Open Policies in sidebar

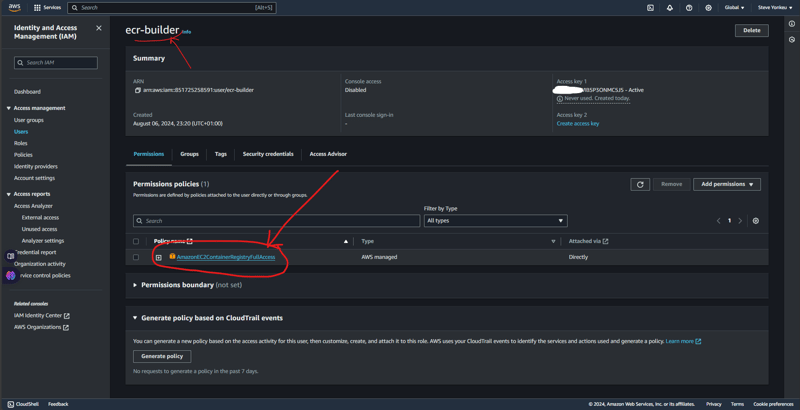click(x=23, y=155)
